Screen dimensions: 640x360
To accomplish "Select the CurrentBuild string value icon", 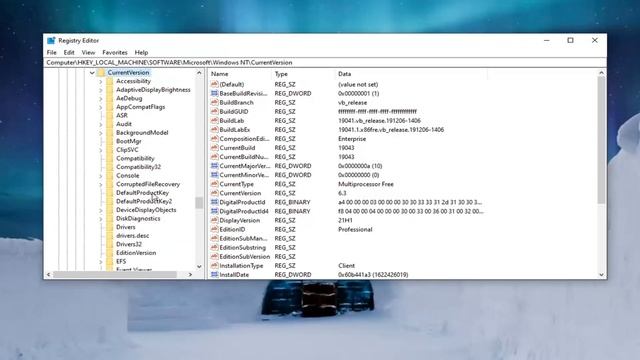I will tap(214, 148).
